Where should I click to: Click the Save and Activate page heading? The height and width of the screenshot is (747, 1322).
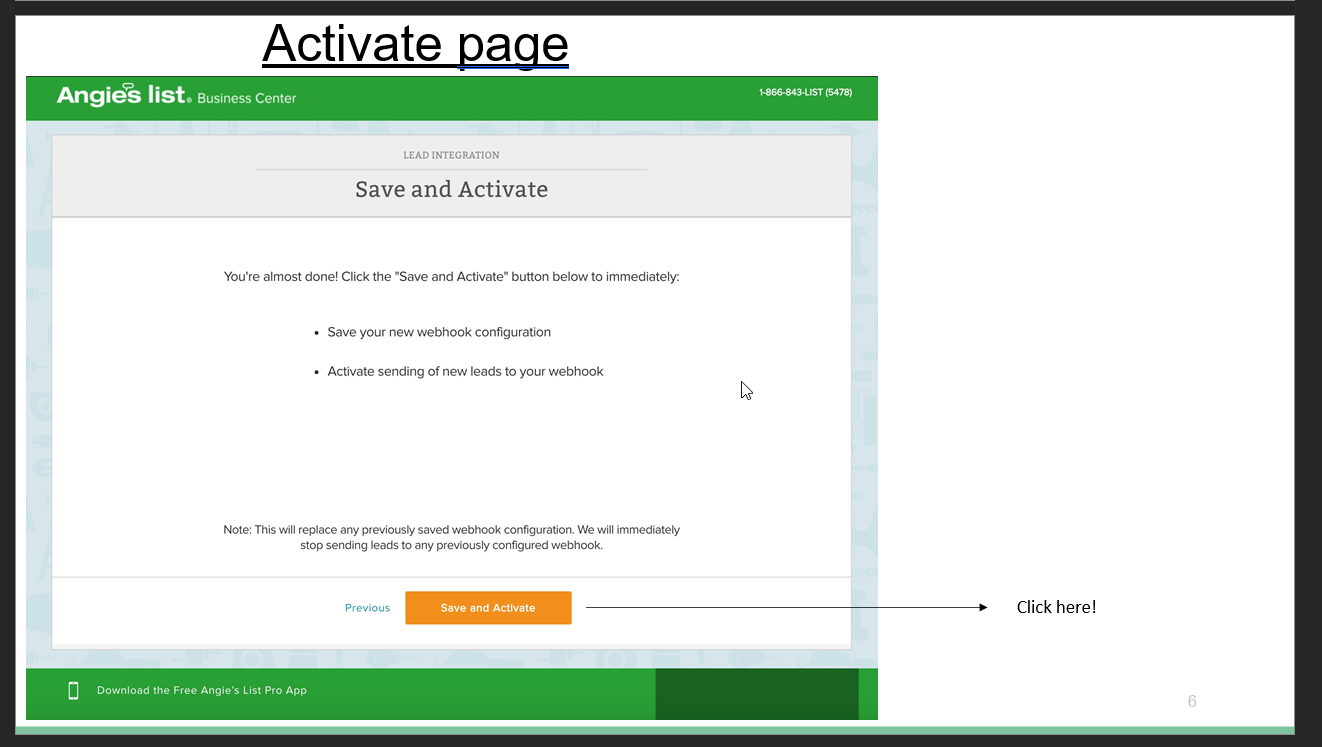click(451, 190)
